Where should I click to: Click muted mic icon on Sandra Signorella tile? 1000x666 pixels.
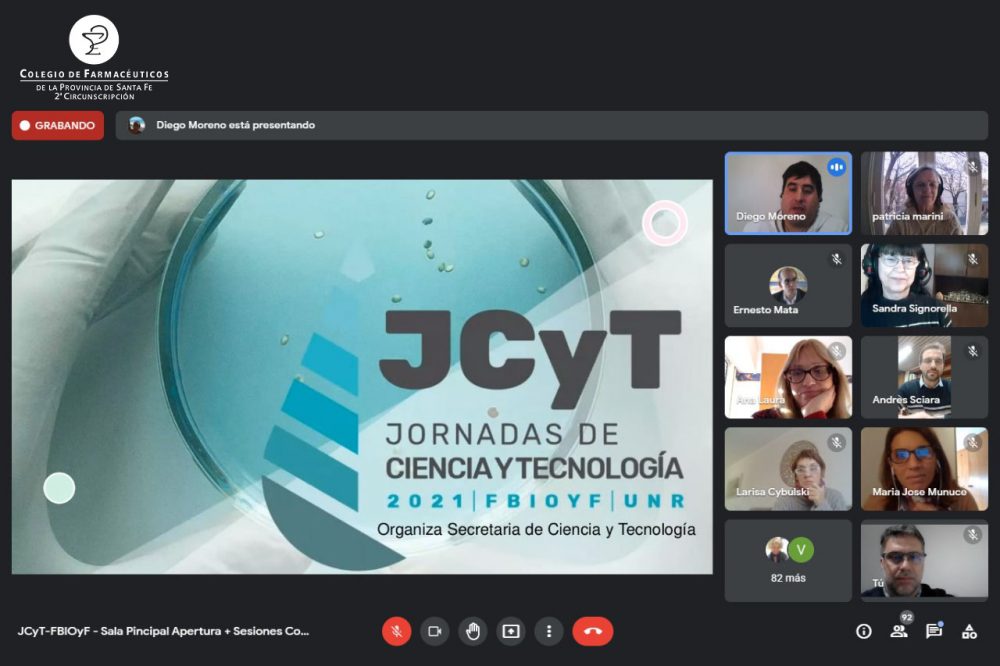(x=973, y=259)
